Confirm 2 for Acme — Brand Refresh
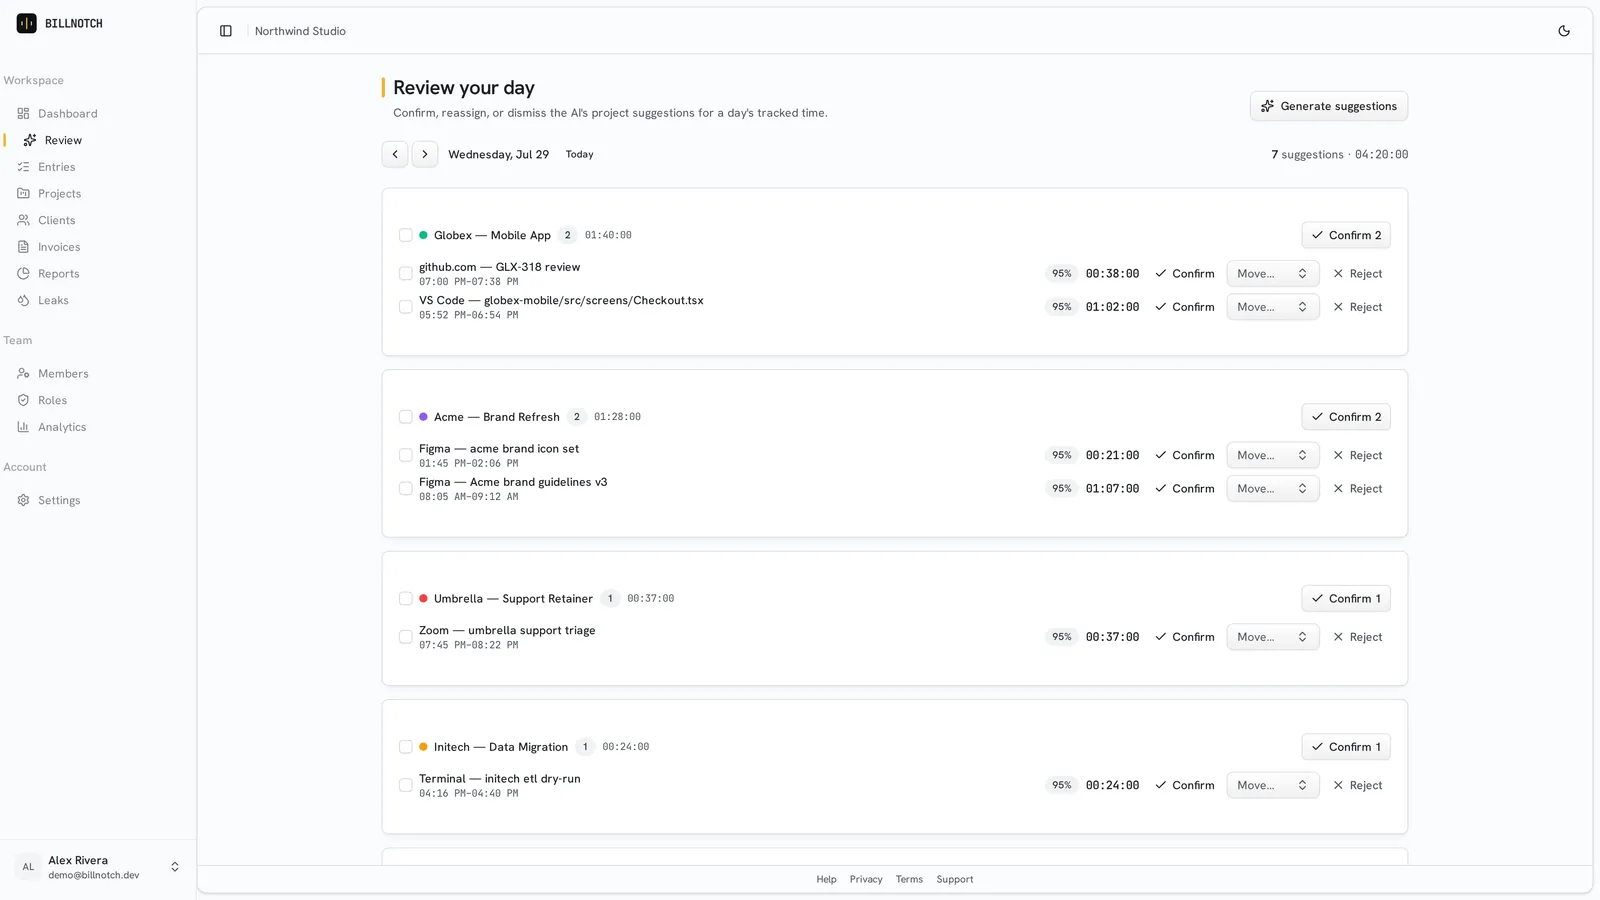Image resolution: width=1600 pixels, height=900 pixels. pyautogui.click(x=1346, y=417)
